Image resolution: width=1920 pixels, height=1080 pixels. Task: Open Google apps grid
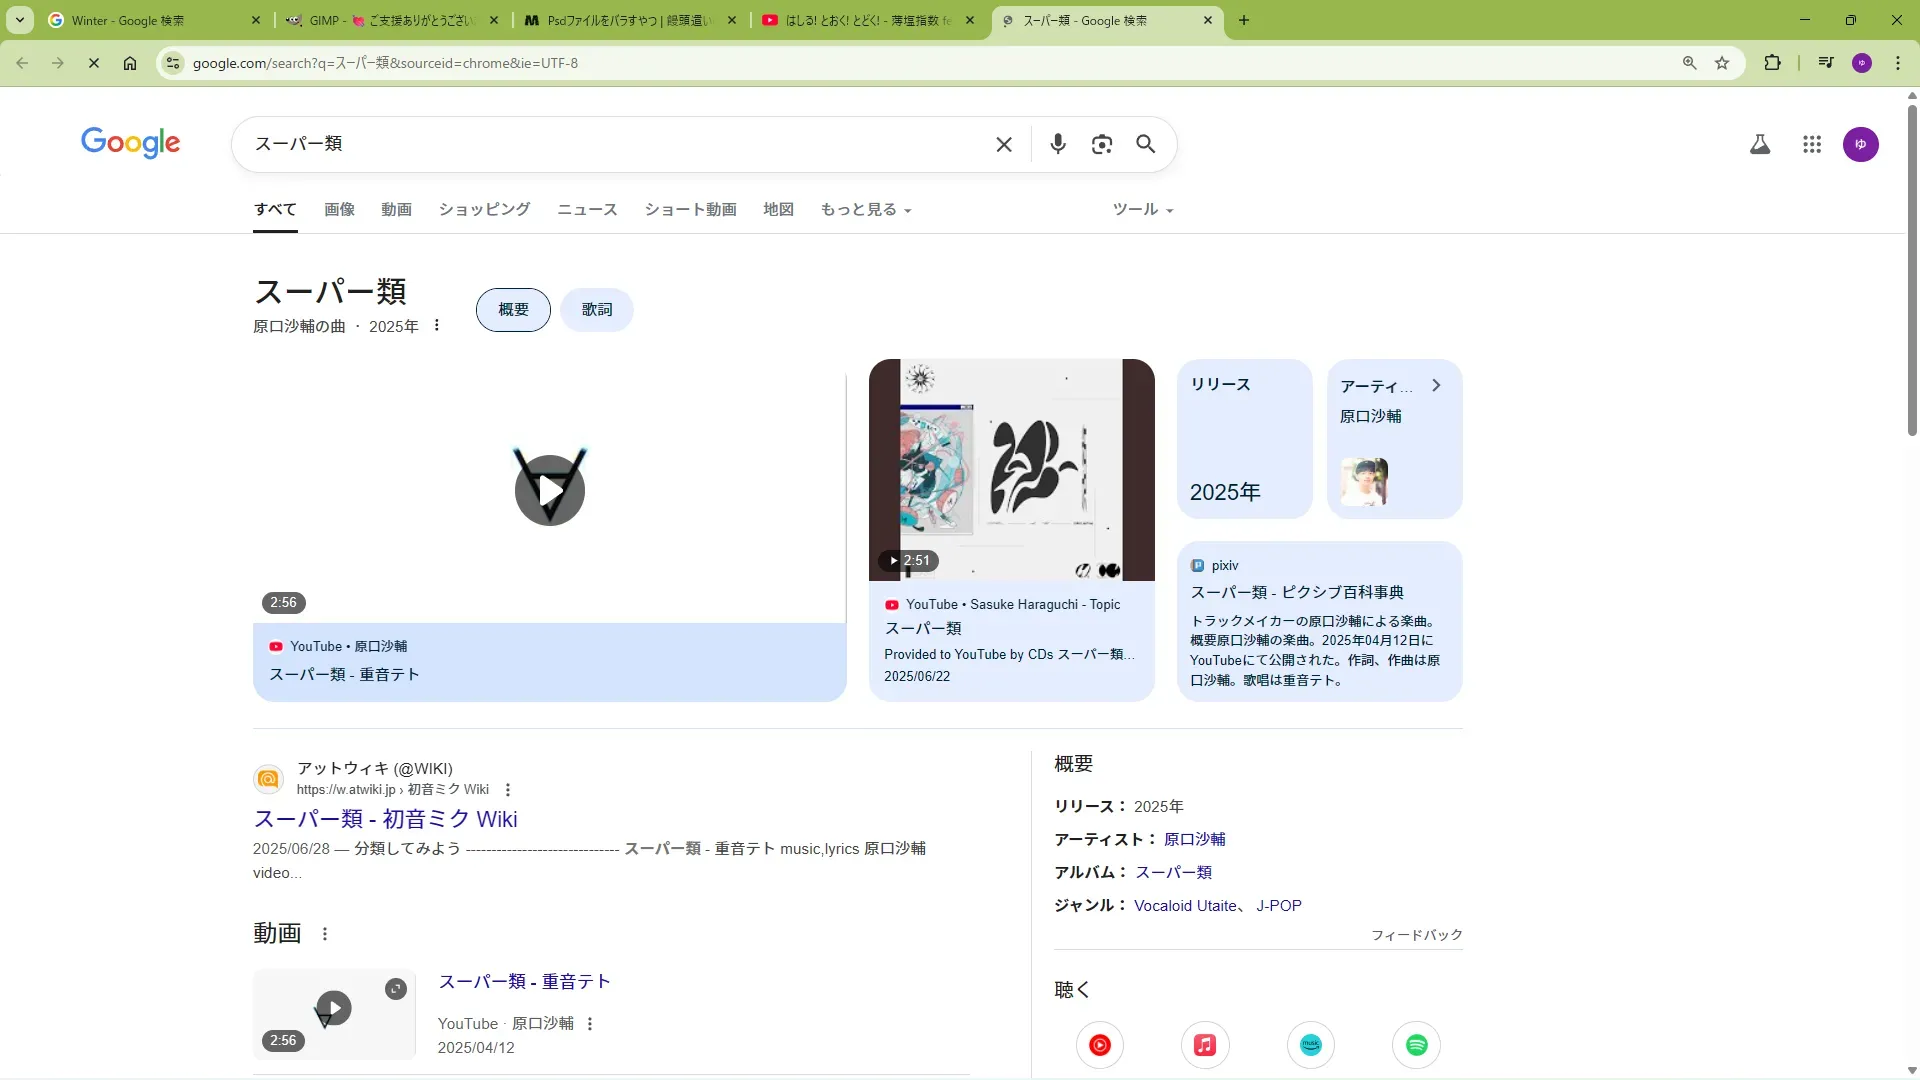[x=1811, y=144]
